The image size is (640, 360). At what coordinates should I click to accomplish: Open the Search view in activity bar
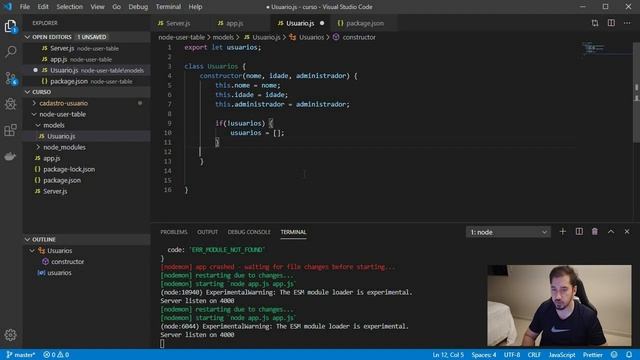point(11,51)
